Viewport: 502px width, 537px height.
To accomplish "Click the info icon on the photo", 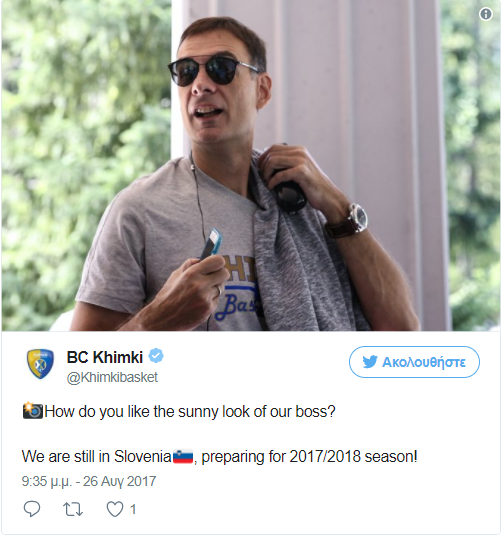I will click(x=486, y=14).
